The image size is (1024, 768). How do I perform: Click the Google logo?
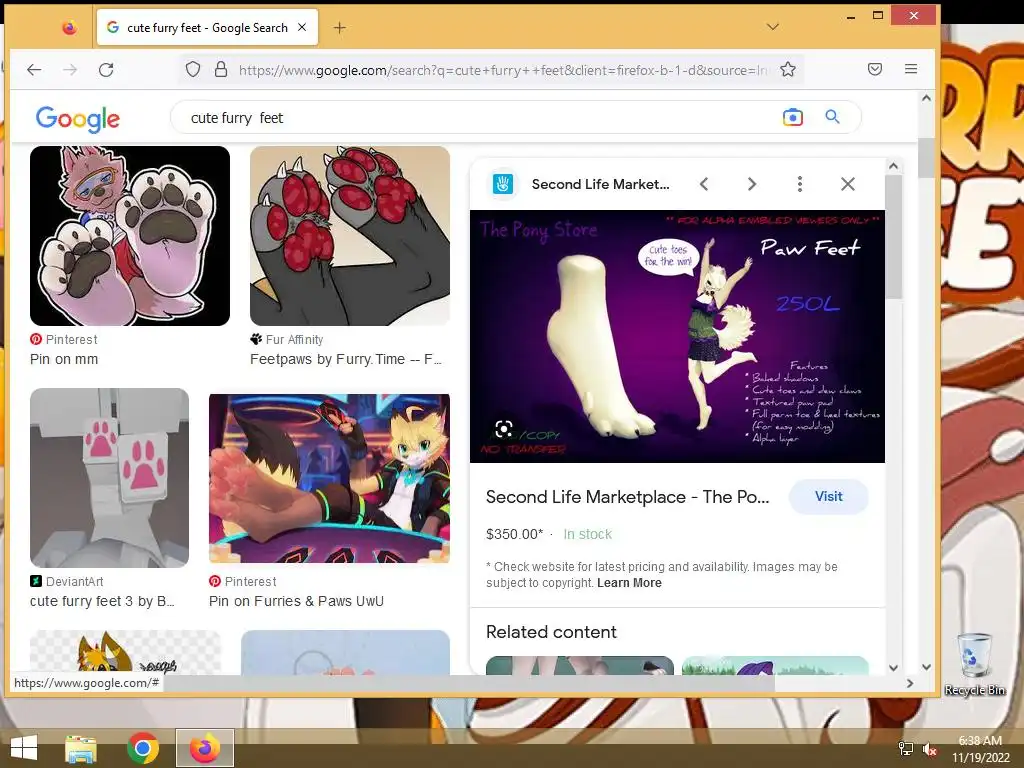click(78, 118)
